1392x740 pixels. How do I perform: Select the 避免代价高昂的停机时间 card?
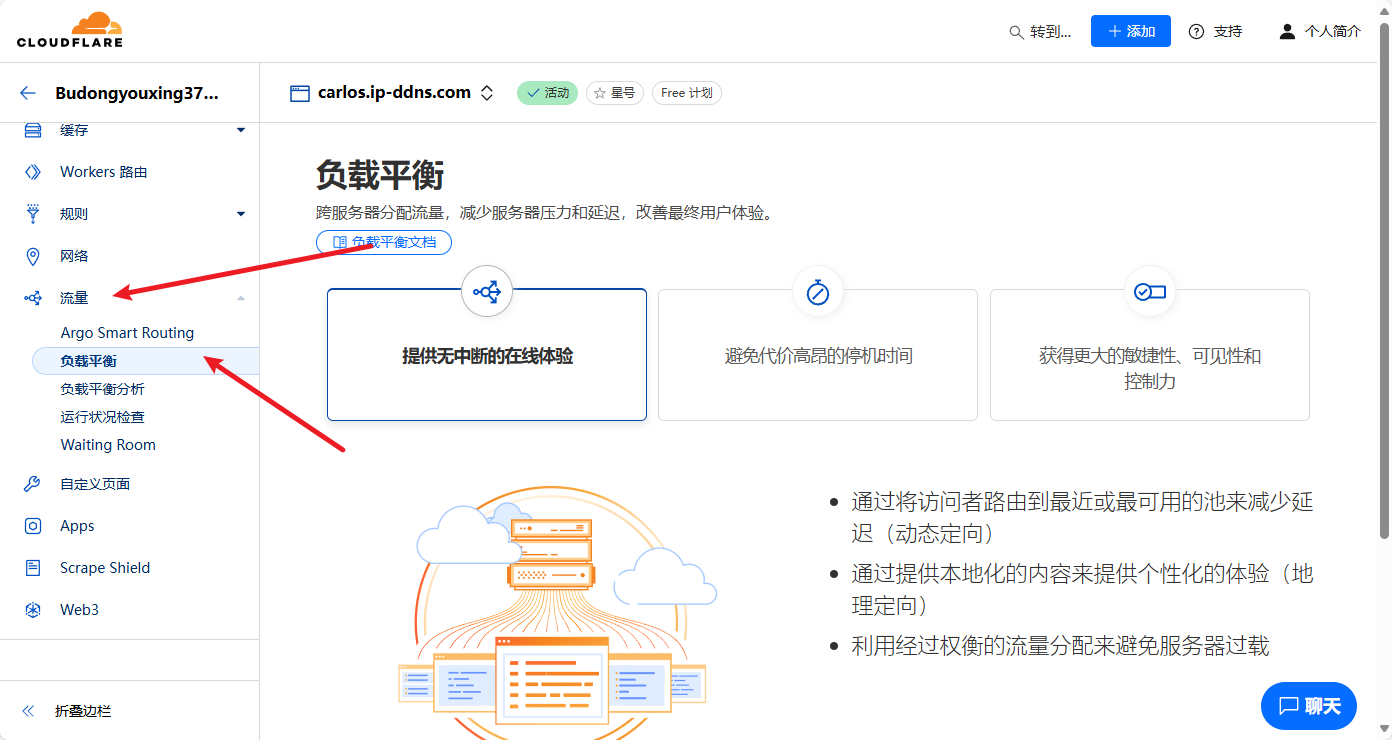pos(818,355)
